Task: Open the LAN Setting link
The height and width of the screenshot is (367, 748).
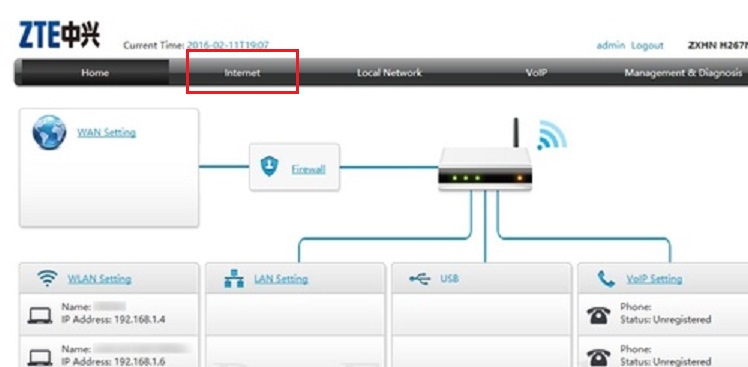Action: (x=281, y=279)
